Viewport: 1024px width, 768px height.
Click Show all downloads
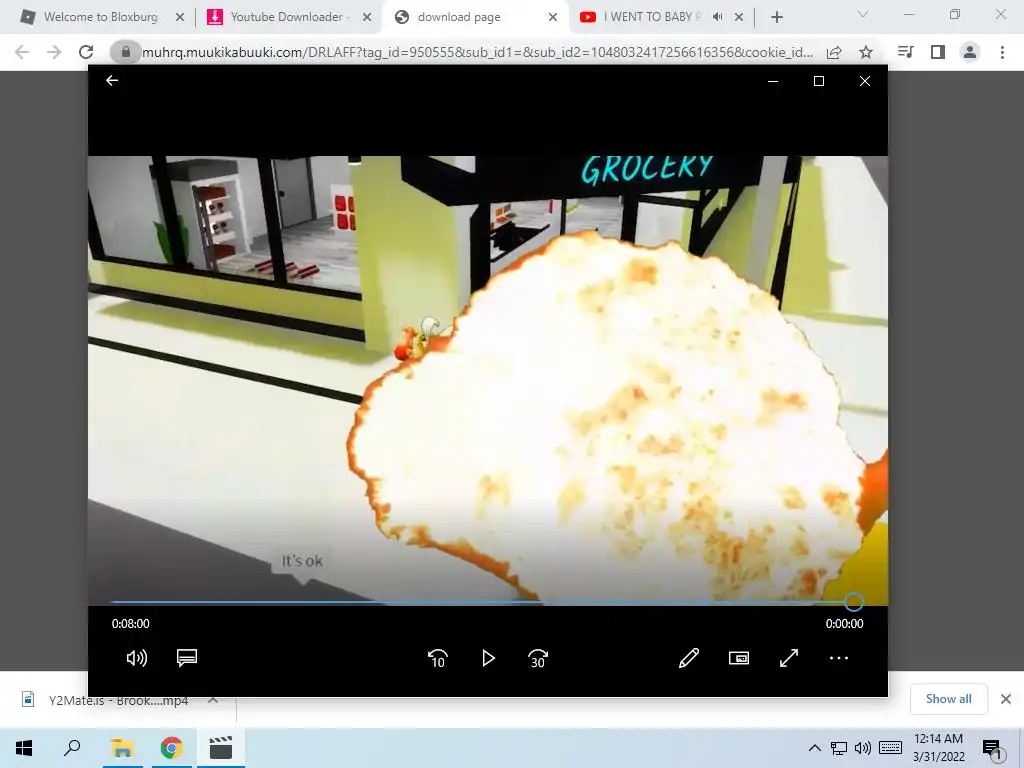pyautogui.click(x=948, y=699)
